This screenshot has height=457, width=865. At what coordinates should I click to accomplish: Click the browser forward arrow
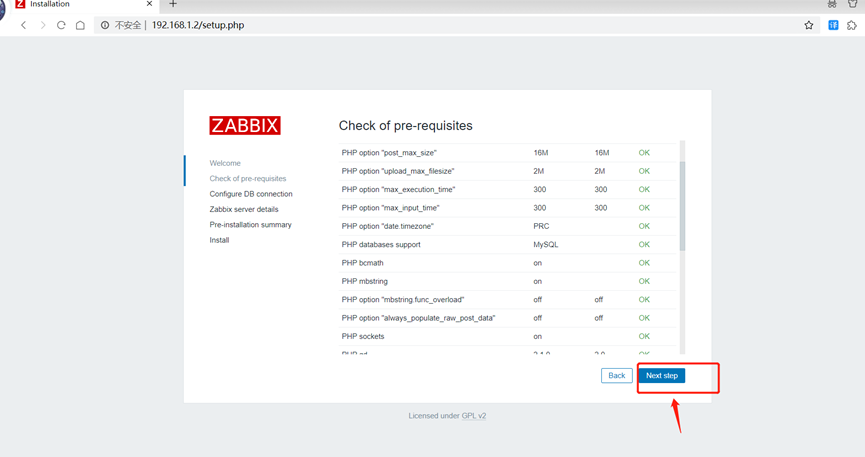point(42,25)
